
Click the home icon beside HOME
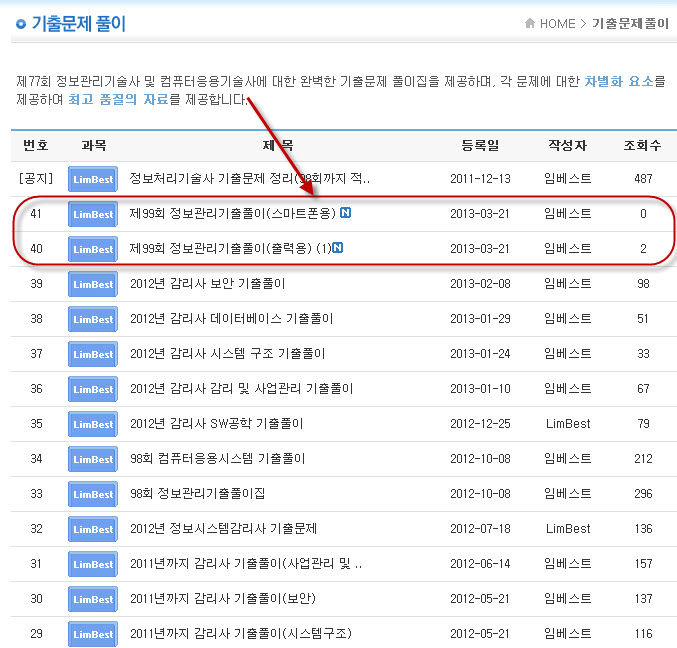530,23
